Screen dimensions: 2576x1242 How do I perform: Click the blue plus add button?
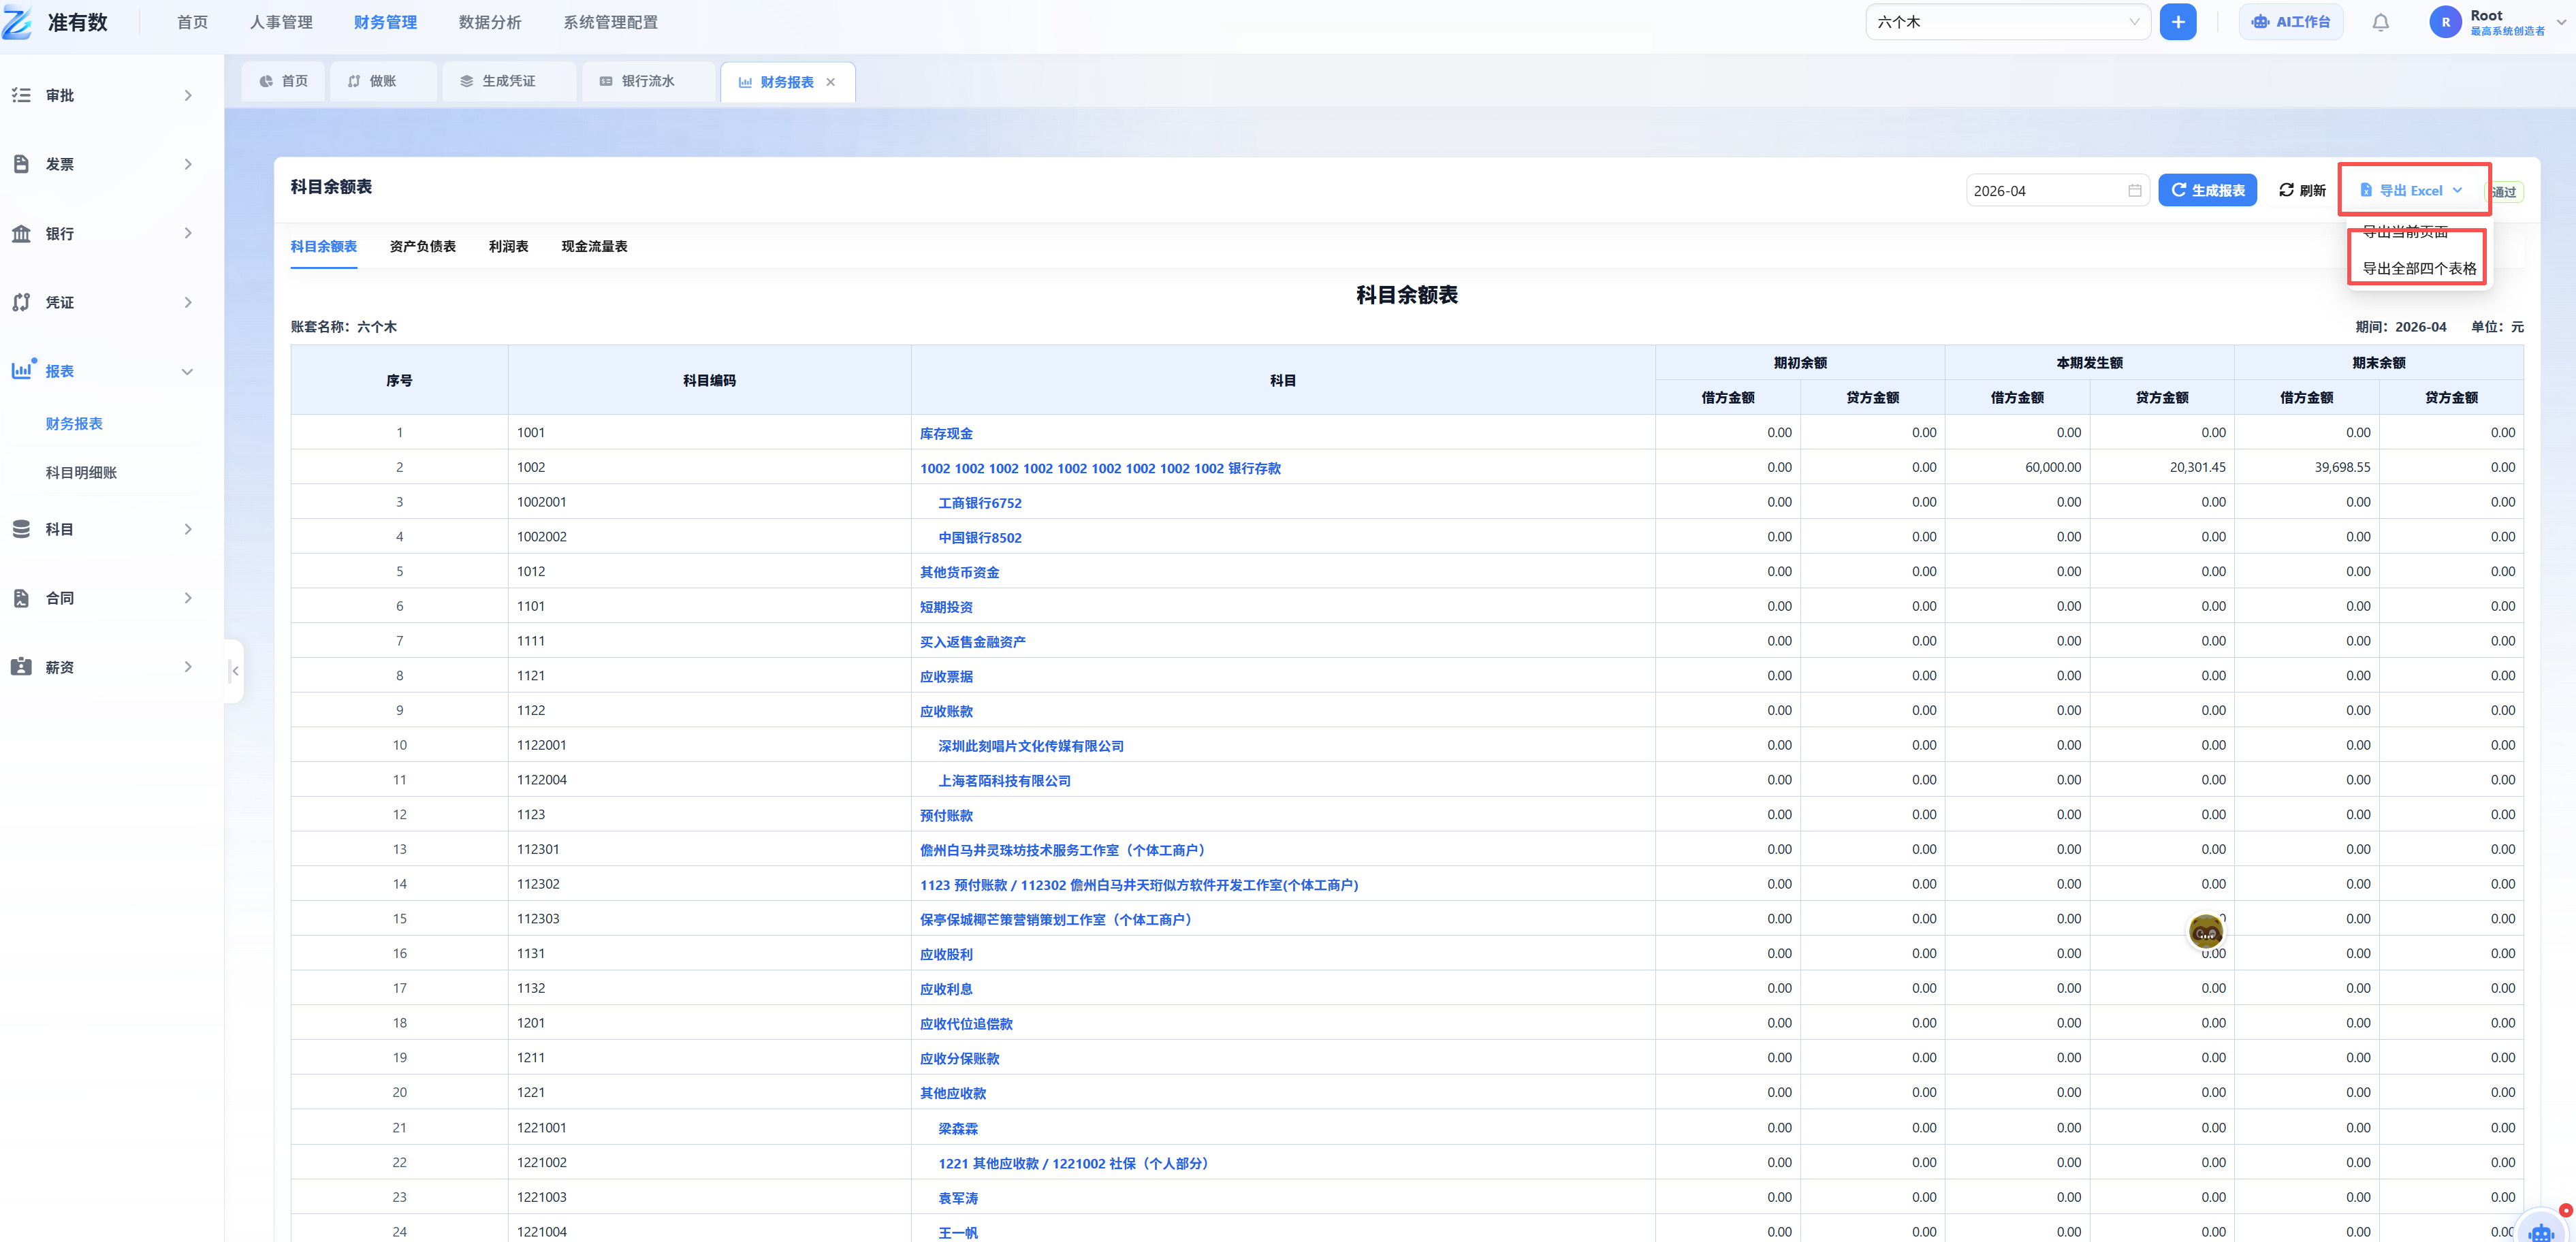tap(2177, 22)
